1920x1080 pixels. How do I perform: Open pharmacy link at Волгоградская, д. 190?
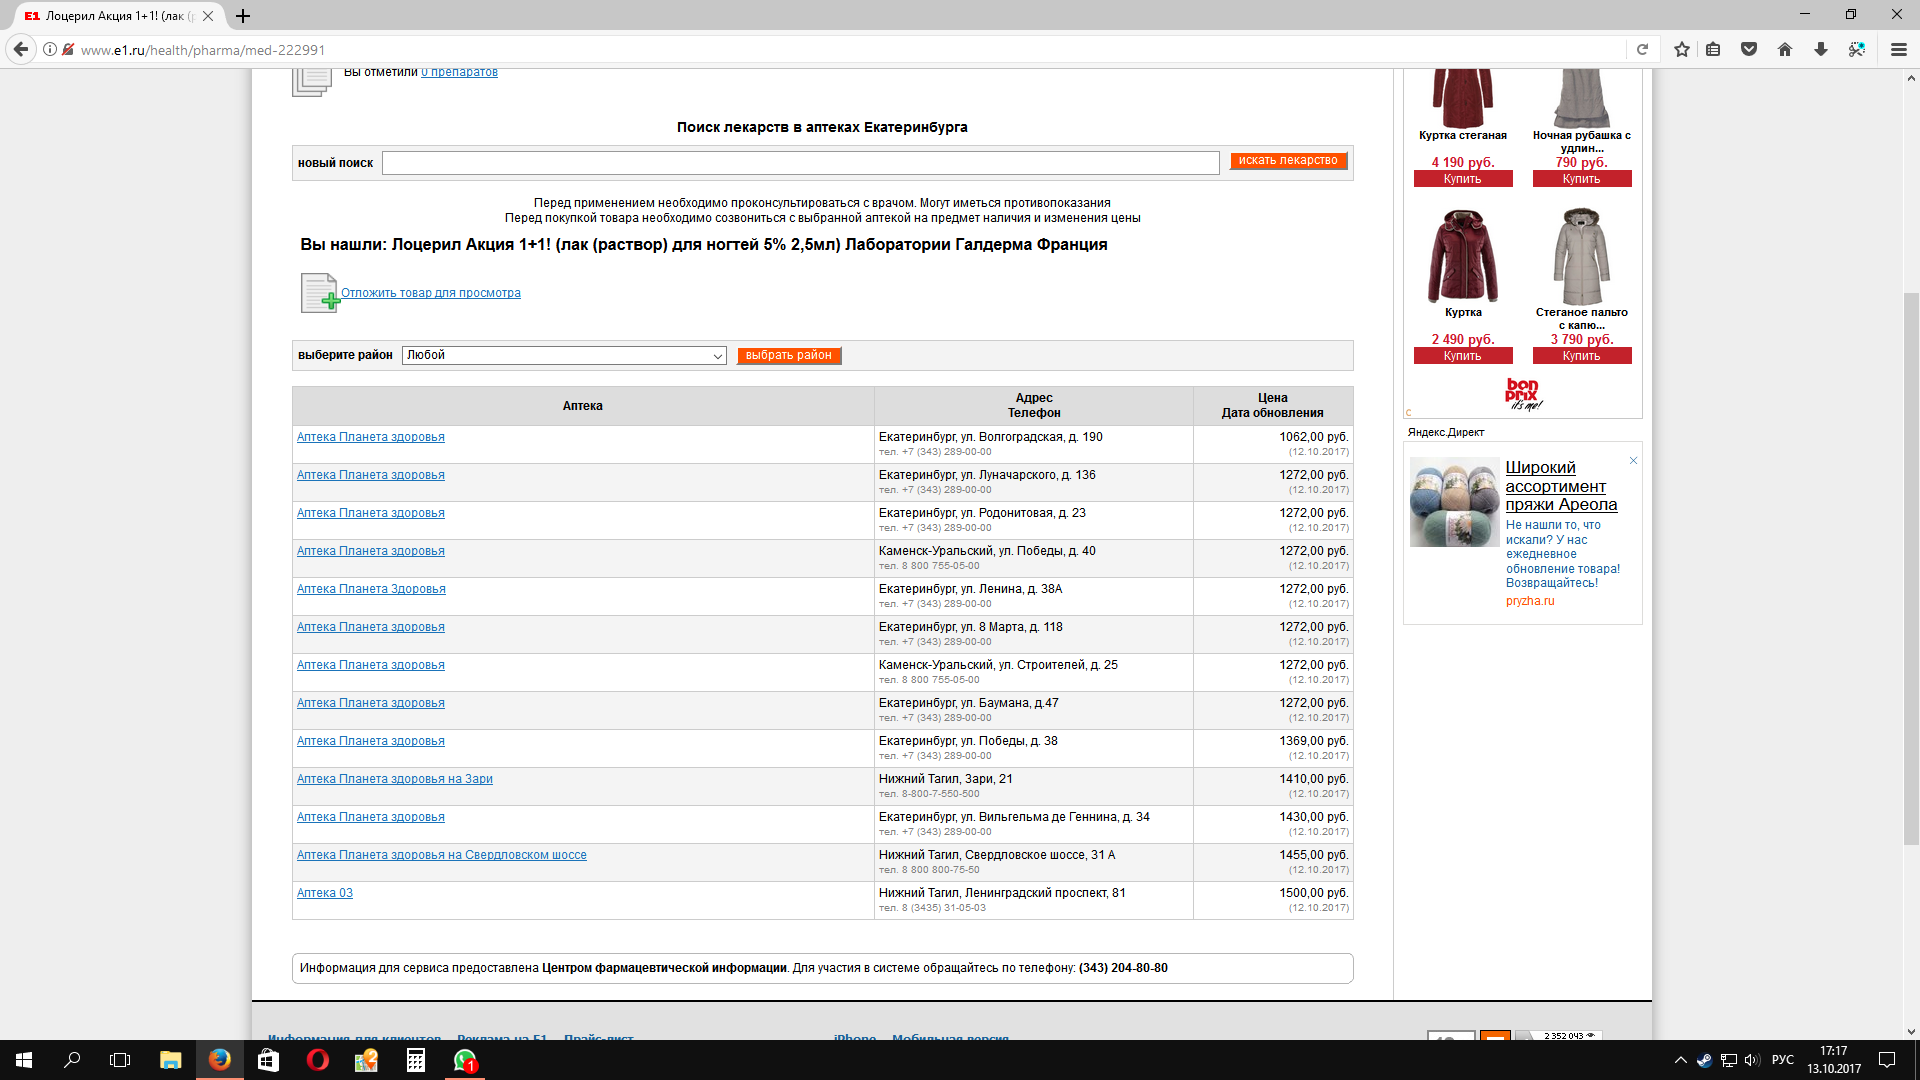point(371,437)
